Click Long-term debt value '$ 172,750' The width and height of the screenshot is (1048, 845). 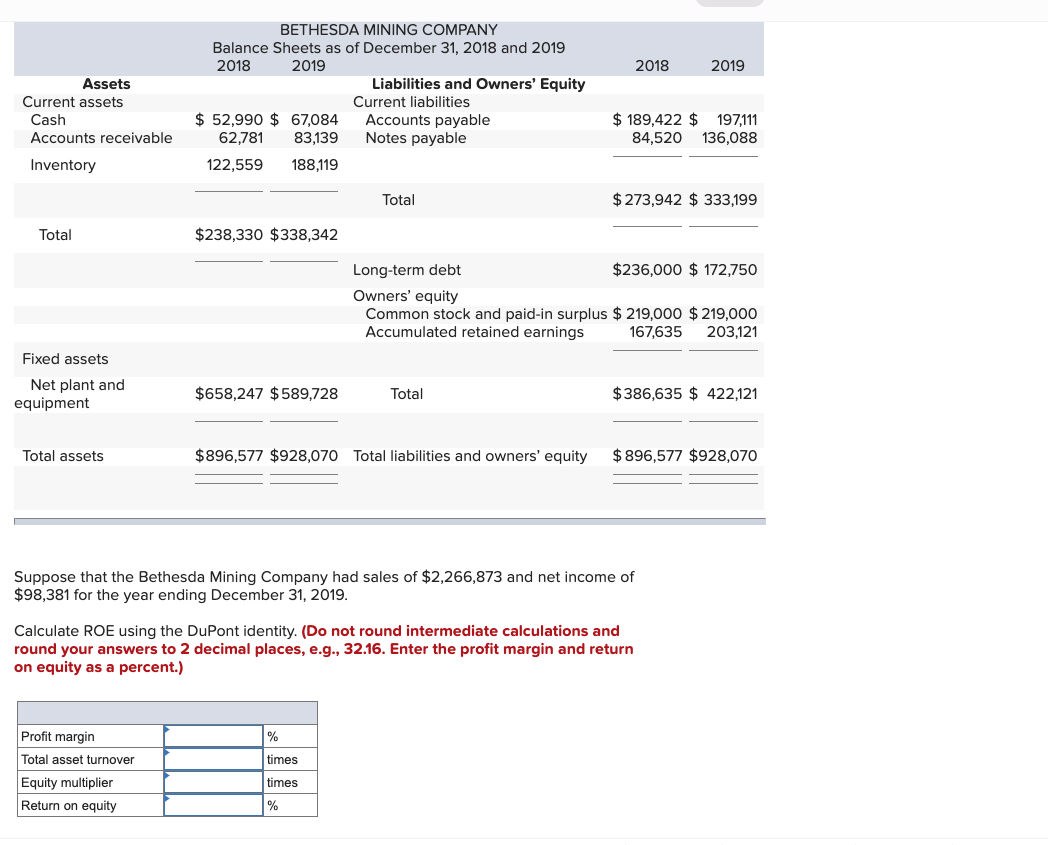[x=723, y=270]
